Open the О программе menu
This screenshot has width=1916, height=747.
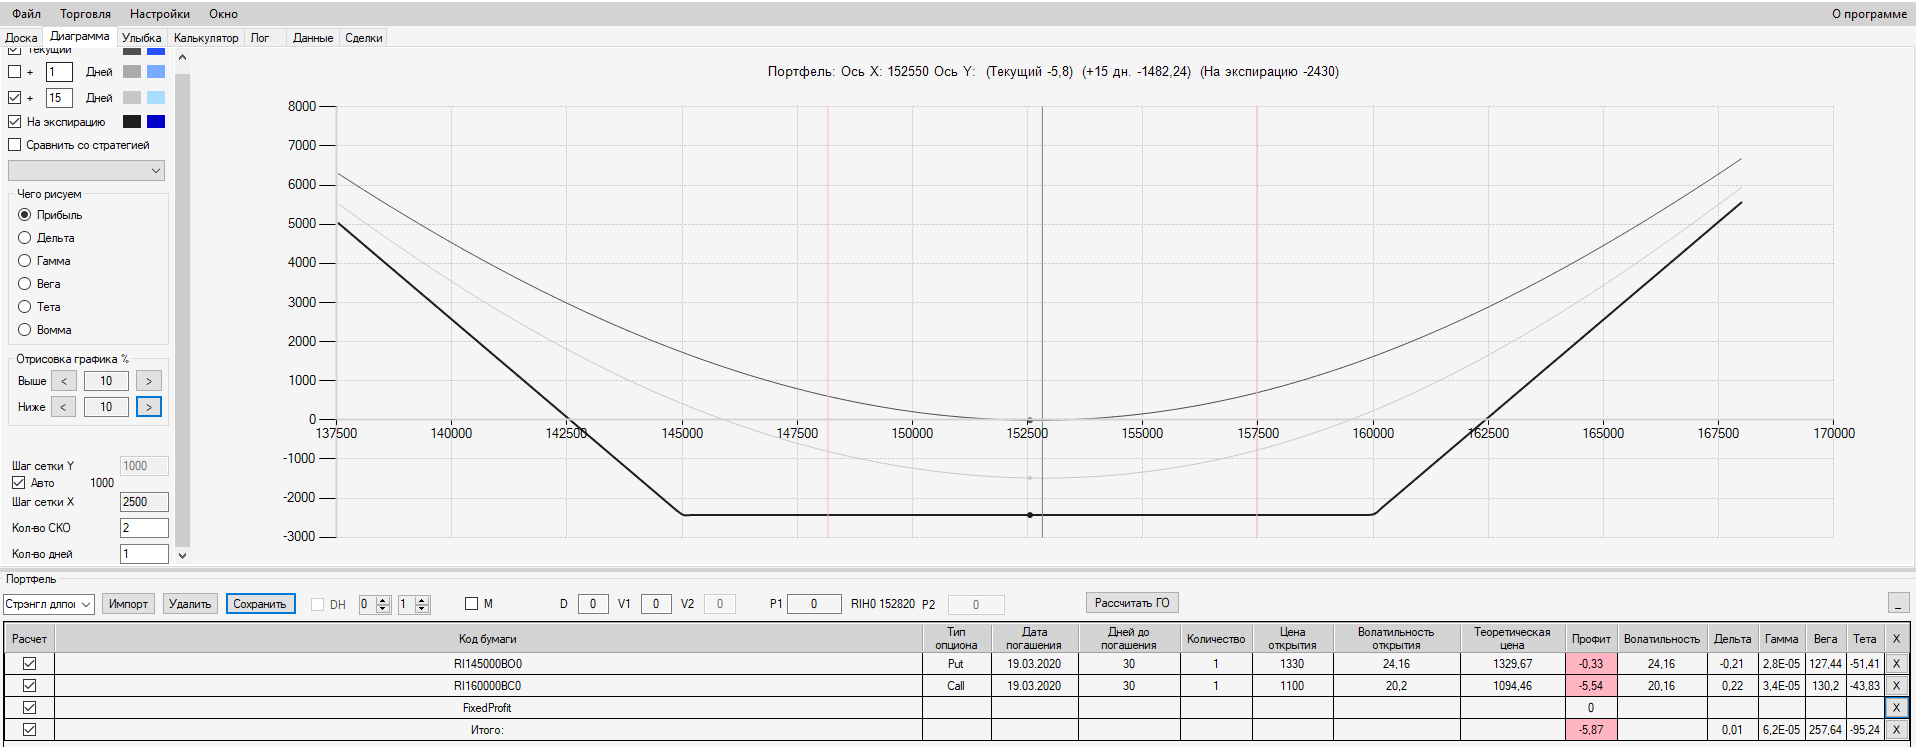[x=1869, y=14]
